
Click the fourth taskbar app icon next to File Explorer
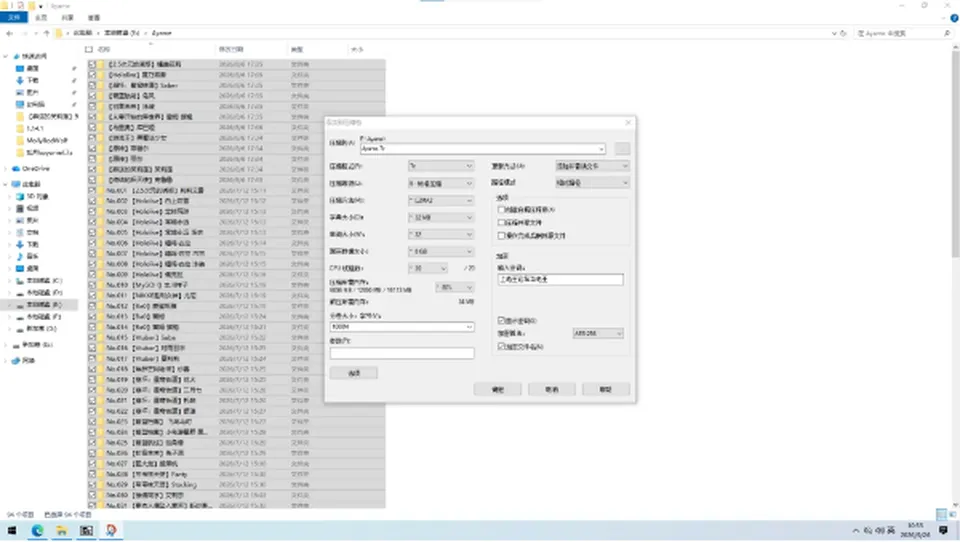coord(86,530)
